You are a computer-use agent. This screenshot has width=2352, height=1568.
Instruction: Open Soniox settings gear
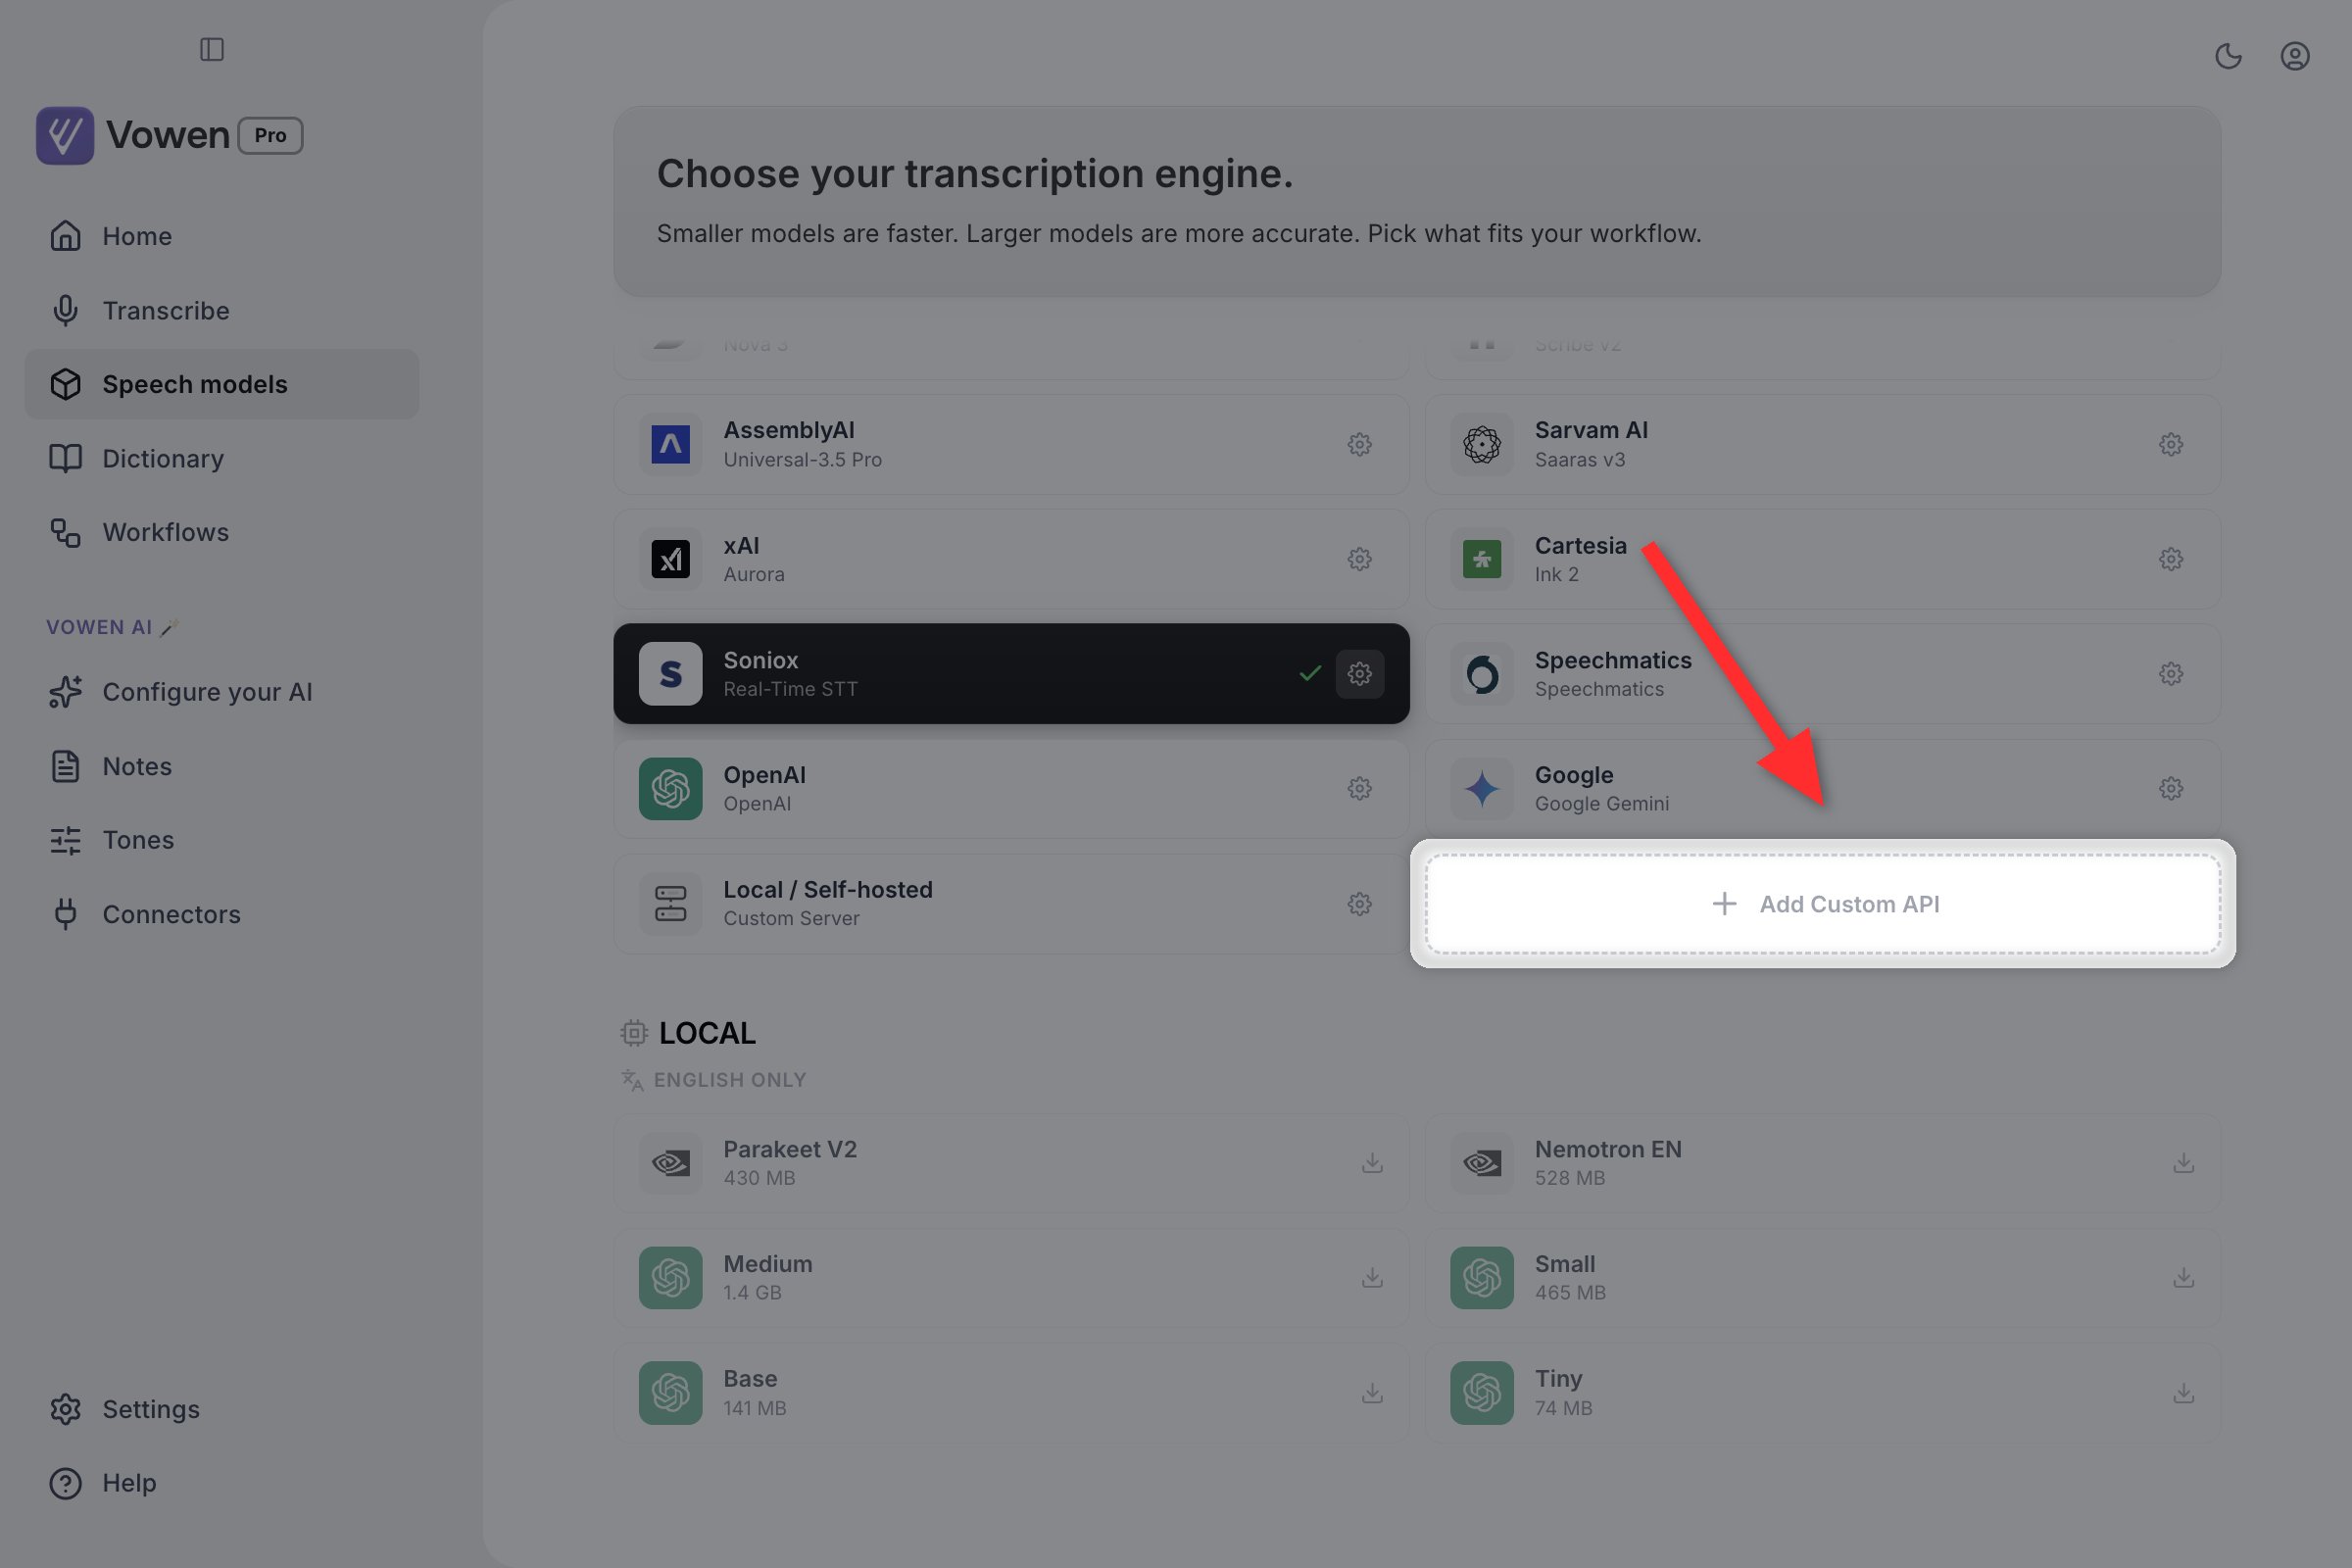(1359, 674)
